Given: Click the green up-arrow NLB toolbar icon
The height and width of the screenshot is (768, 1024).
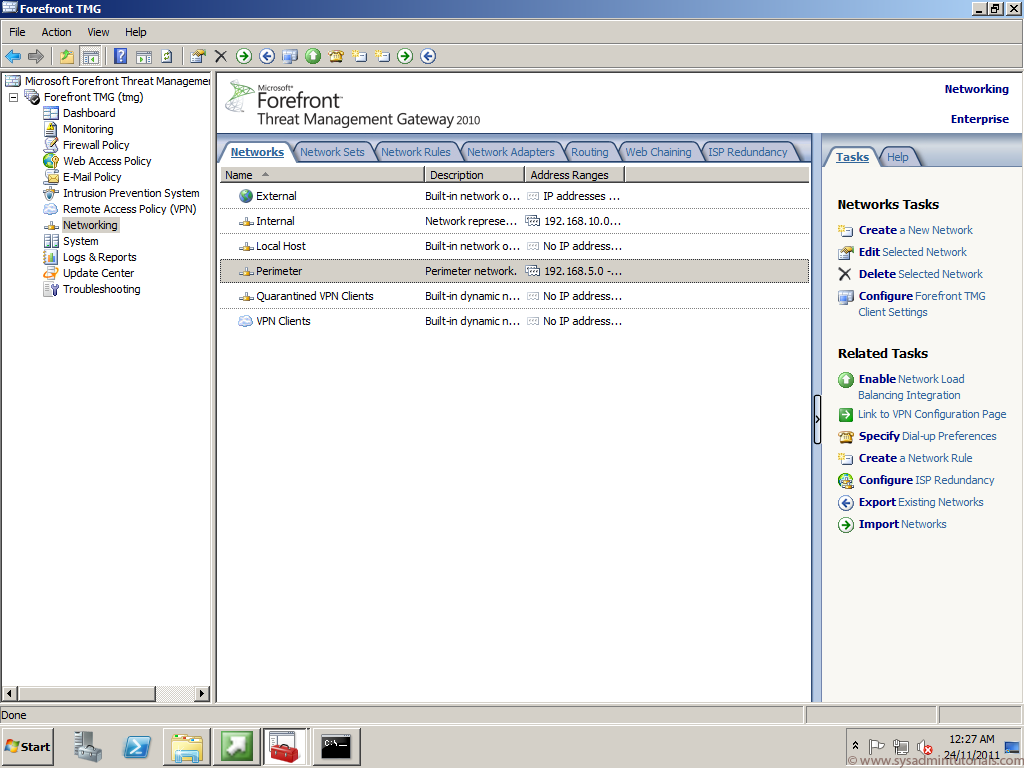Looking at the screenshot, I should 313,56.
